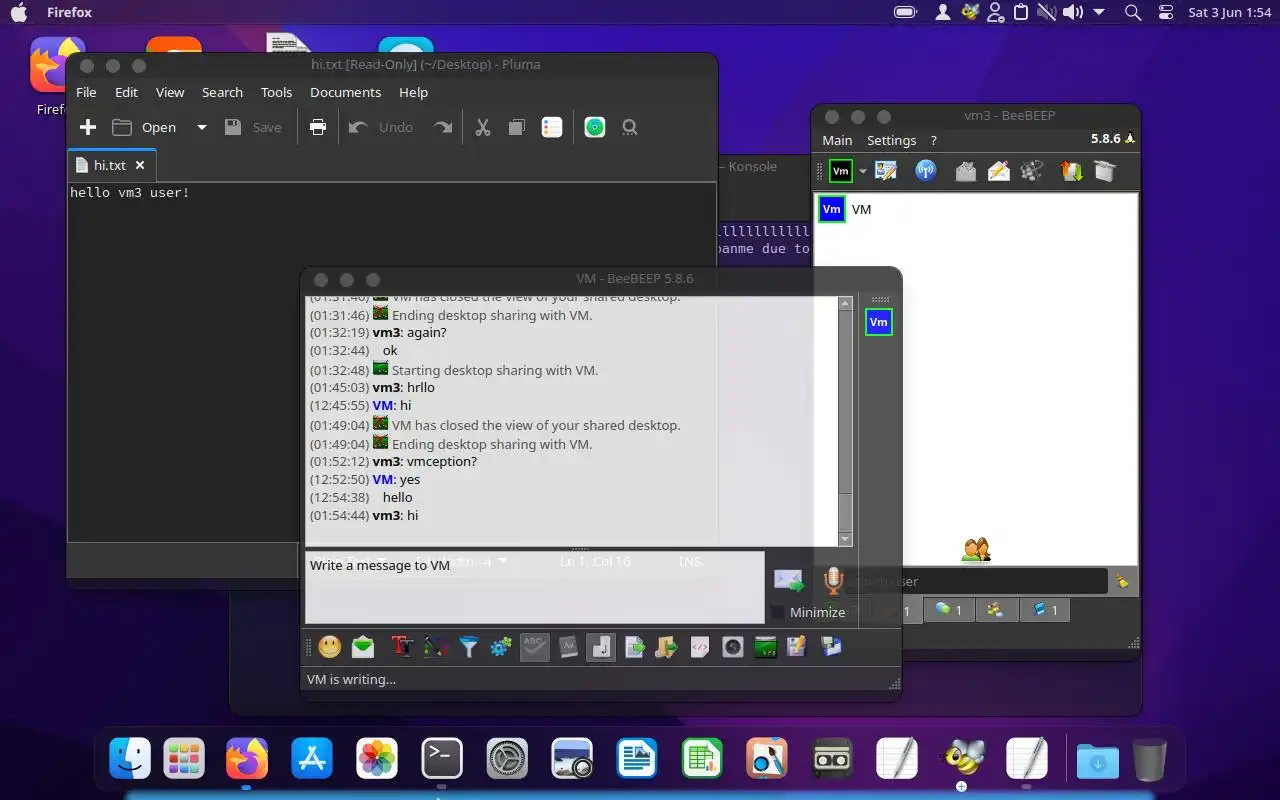Click the Vm status avatar in BeeBEEP toolbar
The width and height of the screenshot is (1280, 800).
coord(841,171)
